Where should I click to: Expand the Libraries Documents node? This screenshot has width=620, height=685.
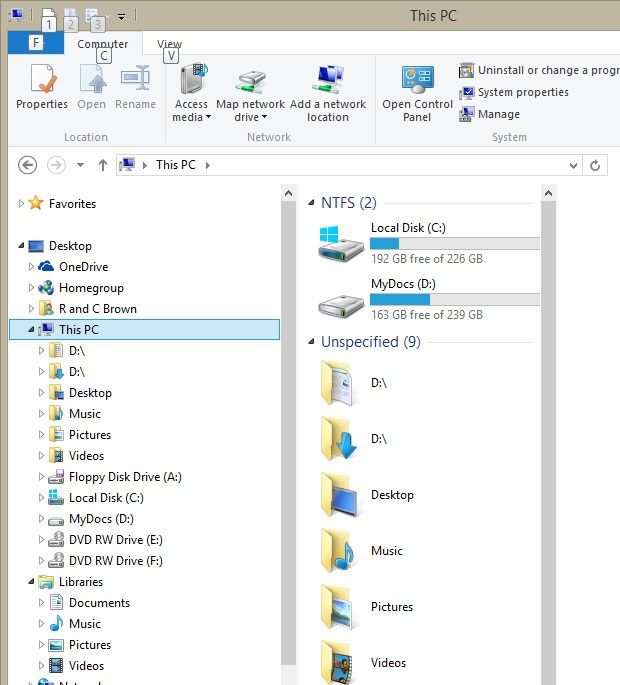(41, 603)
